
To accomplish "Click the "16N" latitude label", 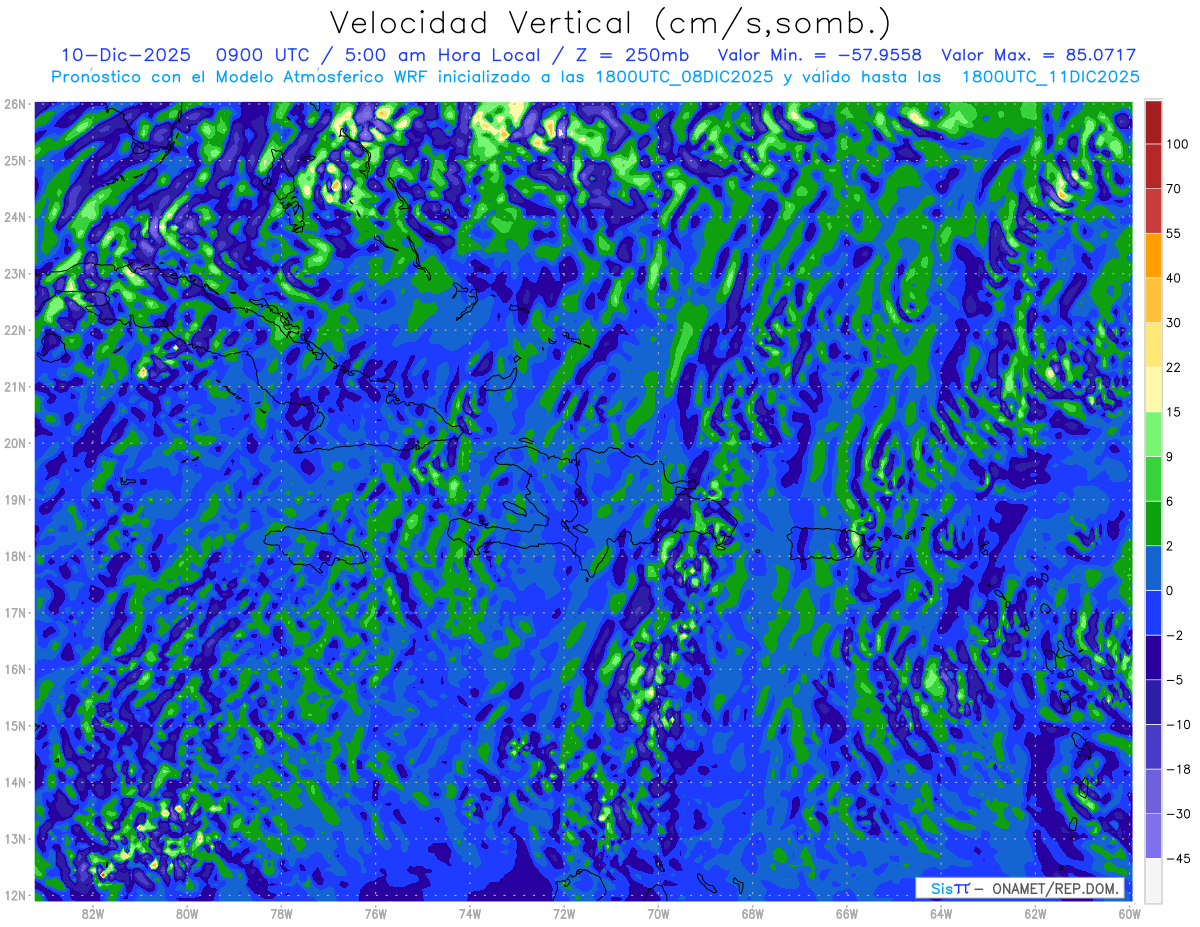I will click(14, 669).
